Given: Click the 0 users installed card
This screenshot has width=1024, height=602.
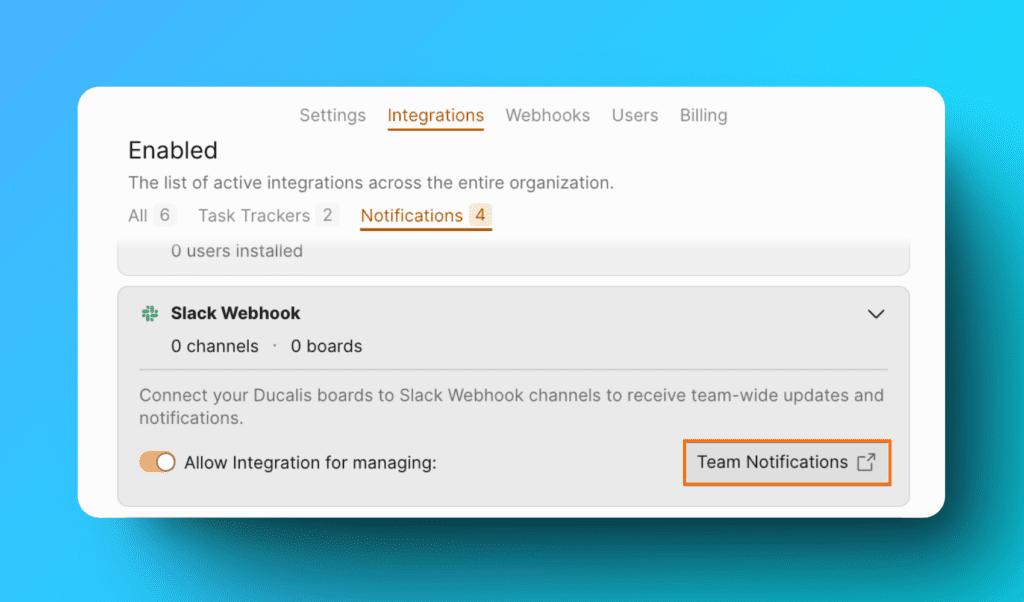Looking at the screenshot, I should (x=236, y=252).
